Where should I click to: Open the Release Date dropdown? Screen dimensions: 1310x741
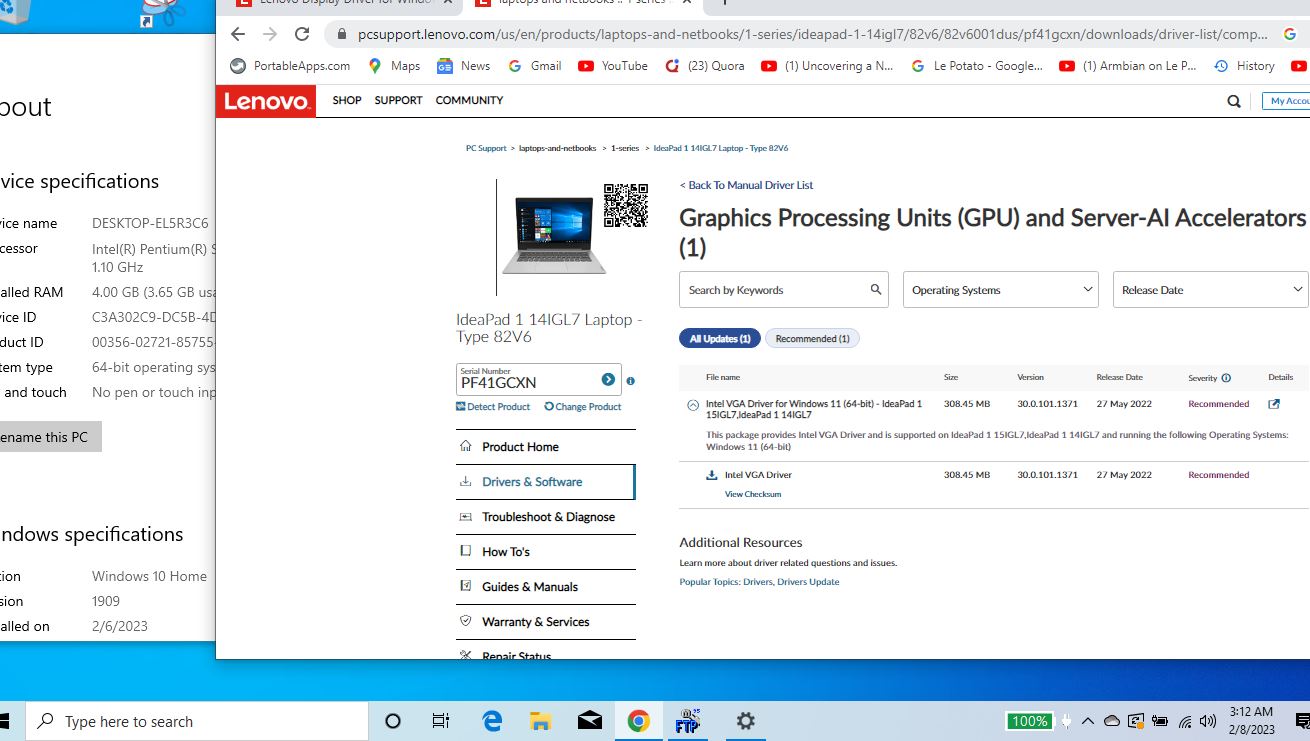(x=1211, y=290)
